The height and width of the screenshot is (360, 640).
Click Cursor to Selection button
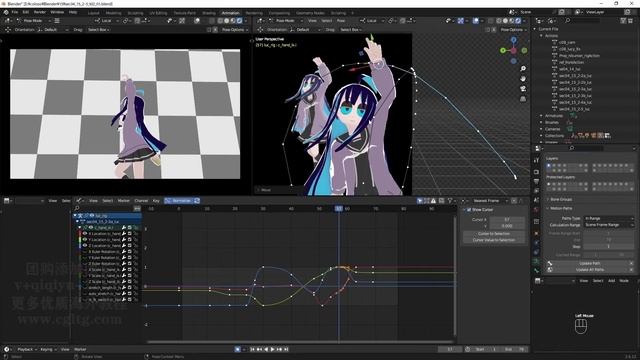click(494, 234)
